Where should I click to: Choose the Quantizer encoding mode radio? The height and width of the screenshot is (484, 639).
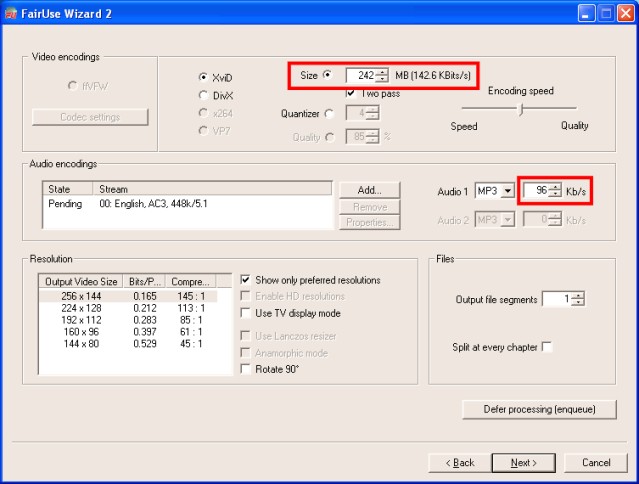pos(329,114)
